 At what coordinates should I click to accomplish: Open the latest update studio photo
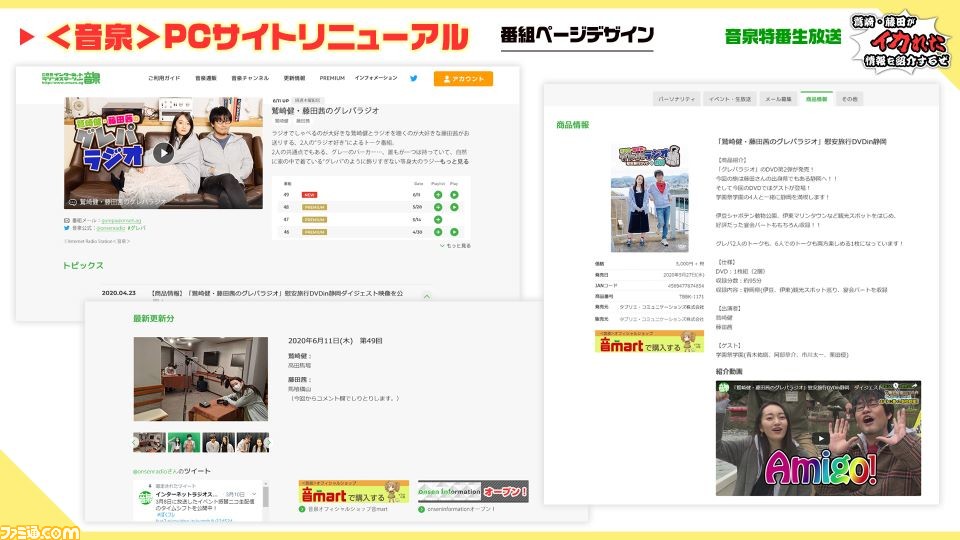(201, 379)
